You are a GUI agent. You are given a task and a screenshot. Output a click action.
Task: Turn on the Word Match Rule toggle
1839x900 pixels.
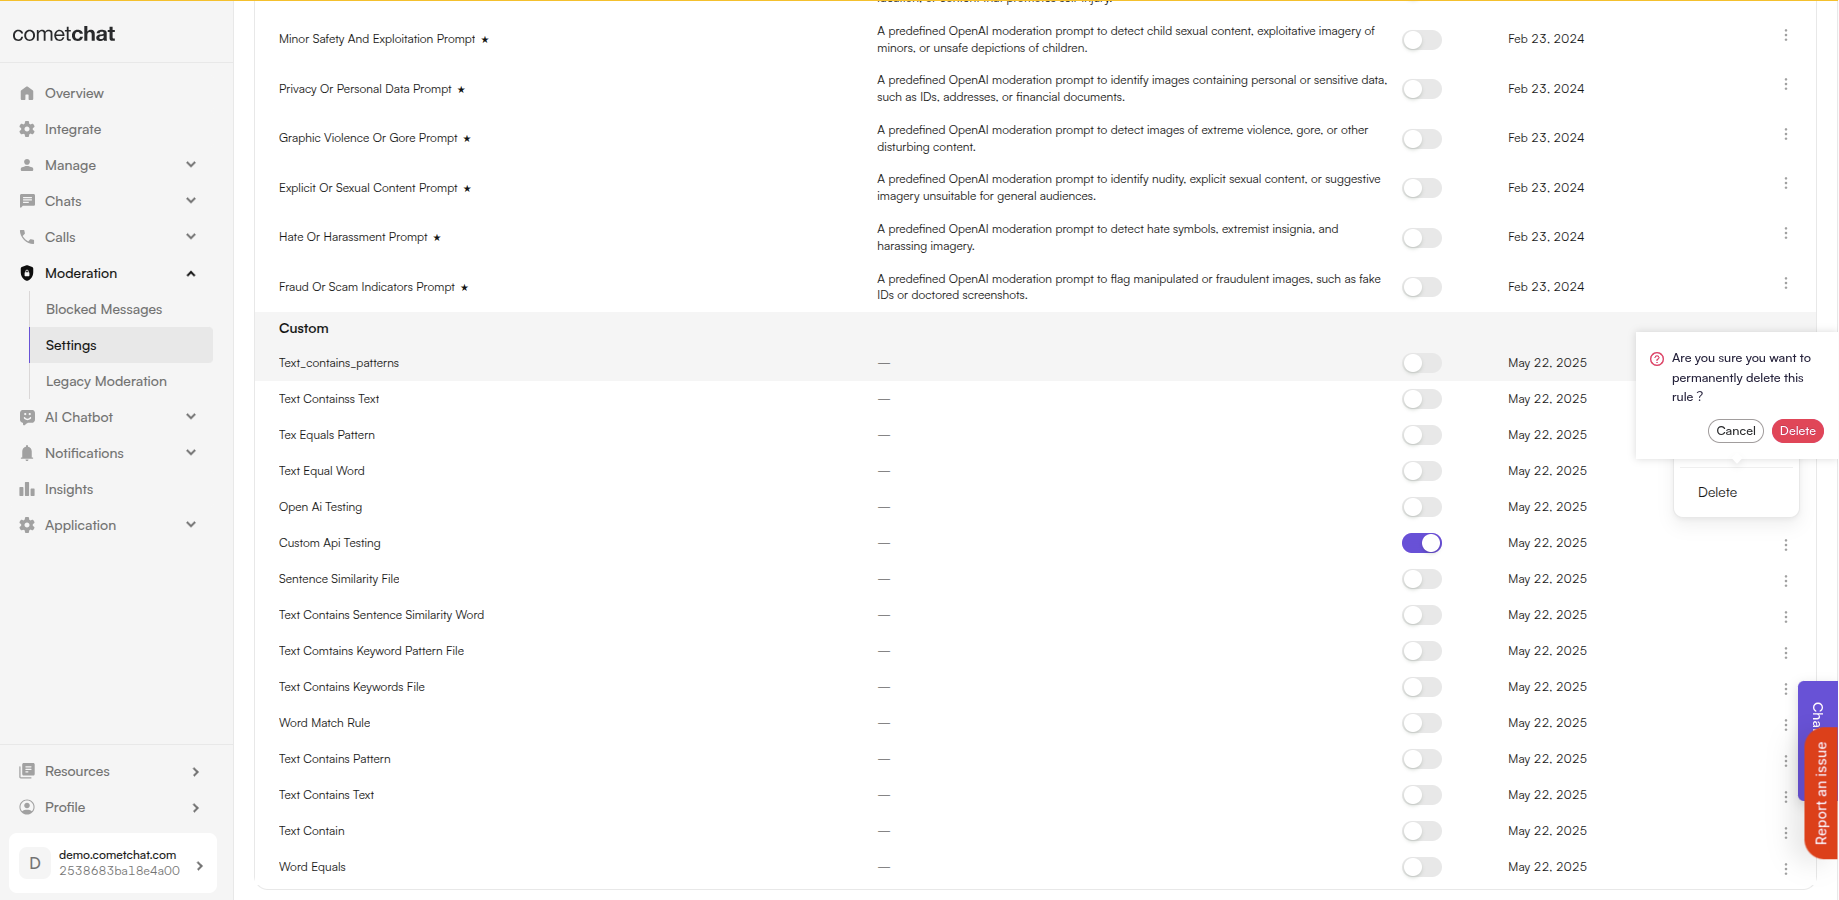(1422, 723)
